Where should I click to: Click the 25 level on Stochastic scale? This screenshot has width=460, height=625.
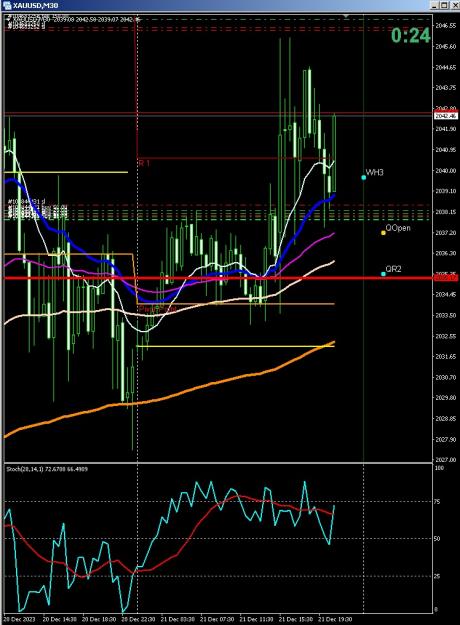[x=438, y=576]
